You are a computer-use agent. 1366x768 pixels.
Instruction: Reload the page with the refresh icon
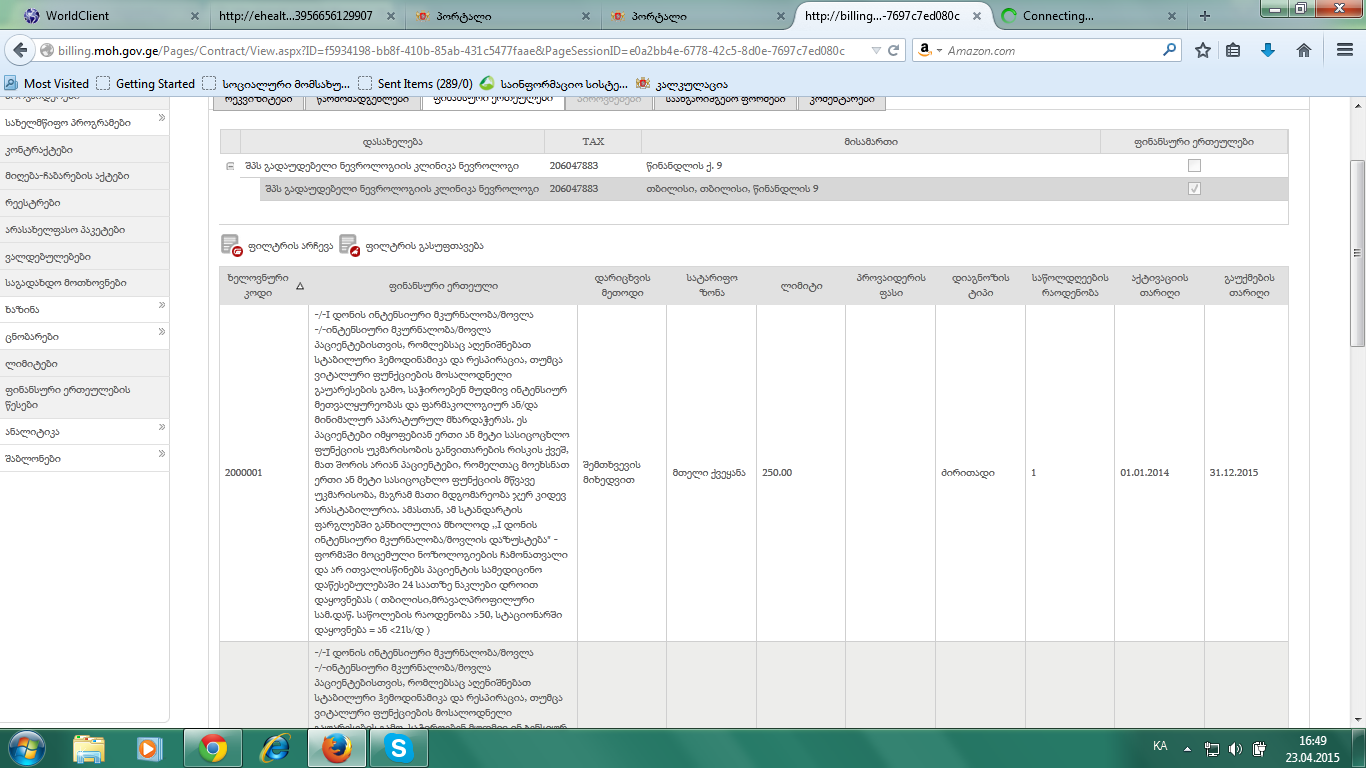pyautogui.click(x=894, y=50)
